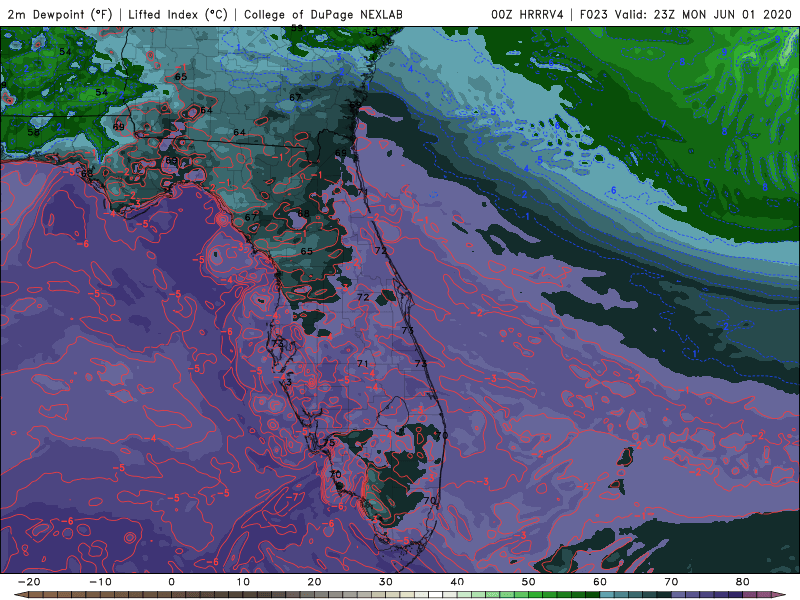
Task: Click the '80' color bar label
Action: coord(743,582)
